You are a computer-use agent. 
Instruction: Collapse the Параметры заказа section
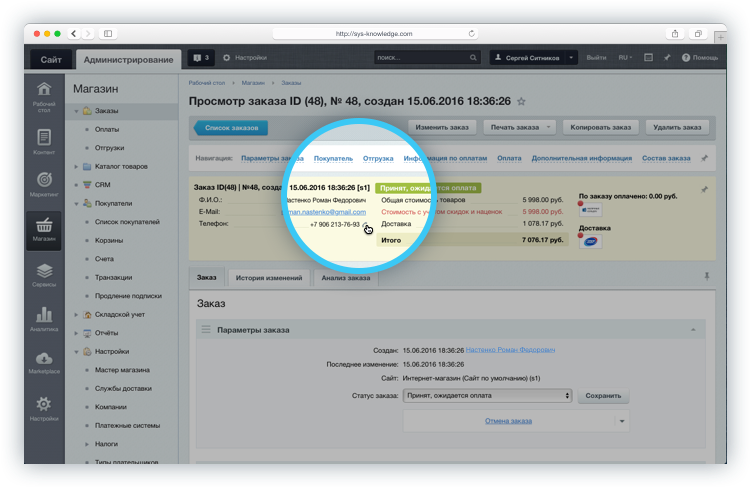pos(693,329)
